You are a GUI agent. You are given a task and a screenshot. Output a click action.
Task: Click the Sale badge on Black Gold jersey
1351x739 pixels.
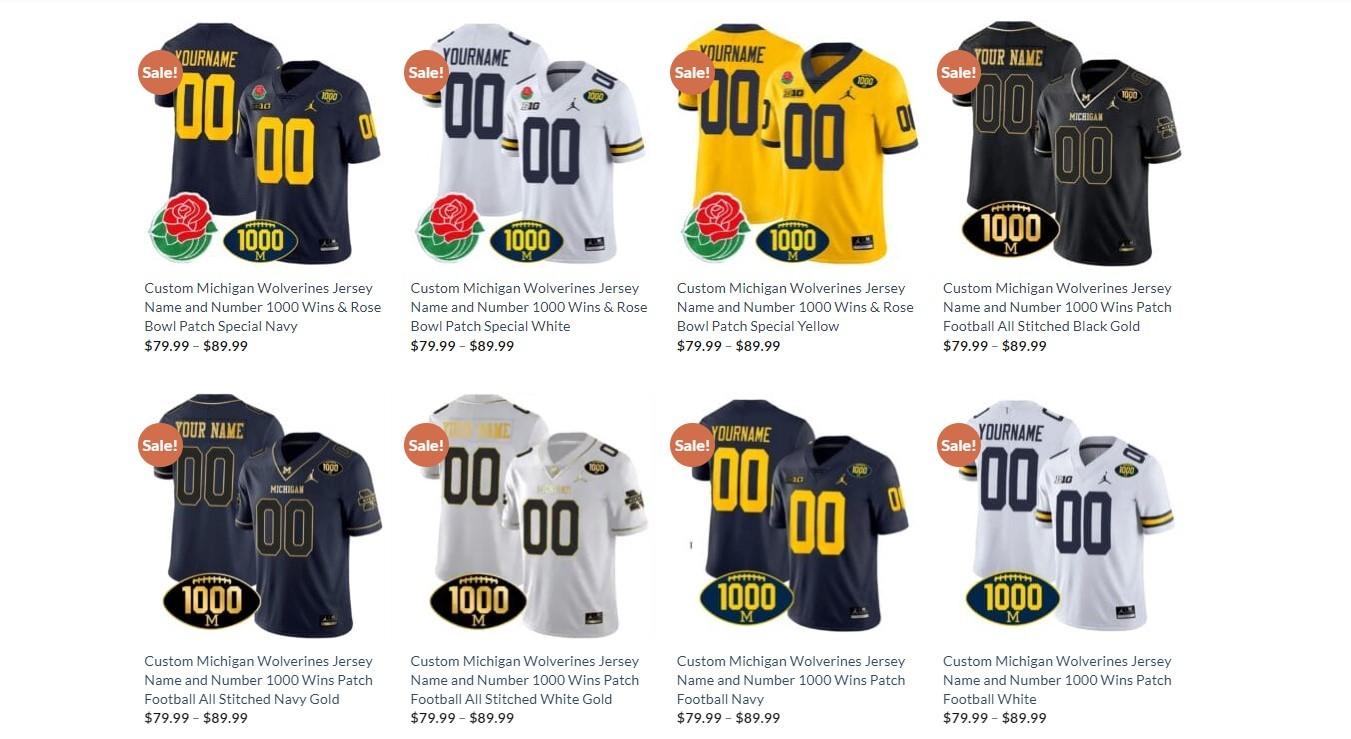coord(959,72)
